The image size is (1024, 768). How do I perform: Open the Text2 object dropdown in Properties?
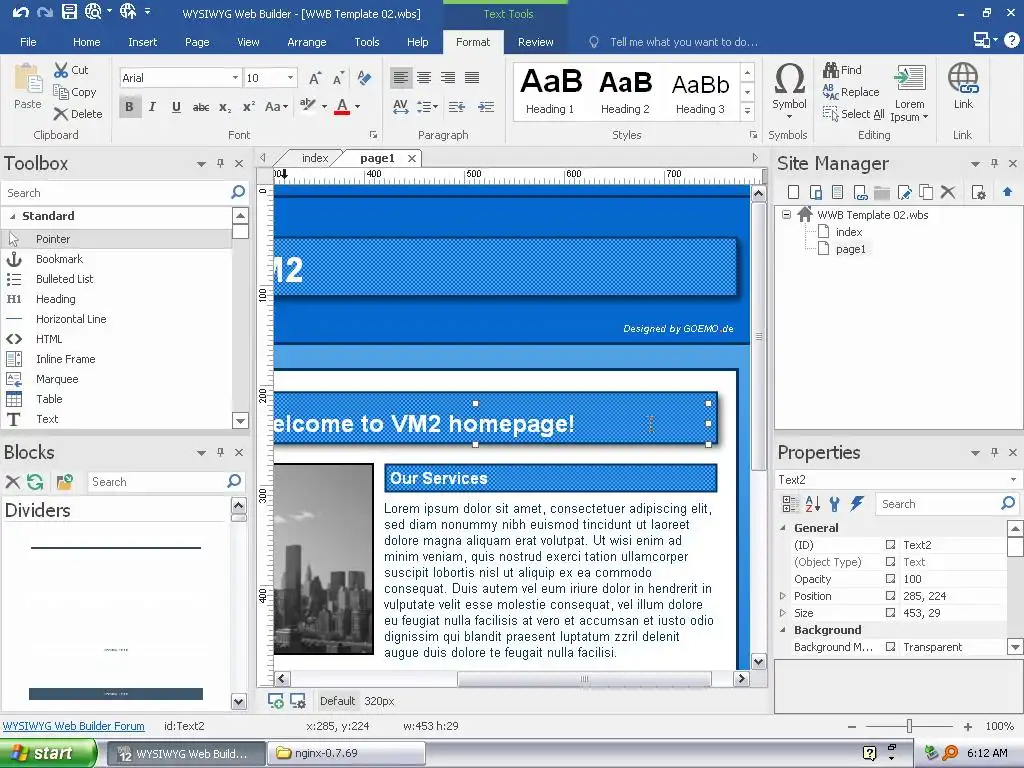click(1014, 479)
